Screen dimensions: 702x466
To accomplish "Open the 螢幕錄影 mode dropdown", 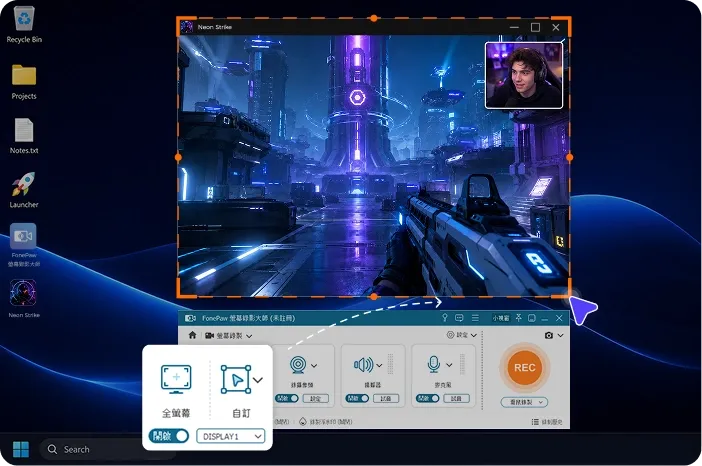I will (x=229, y=335).
